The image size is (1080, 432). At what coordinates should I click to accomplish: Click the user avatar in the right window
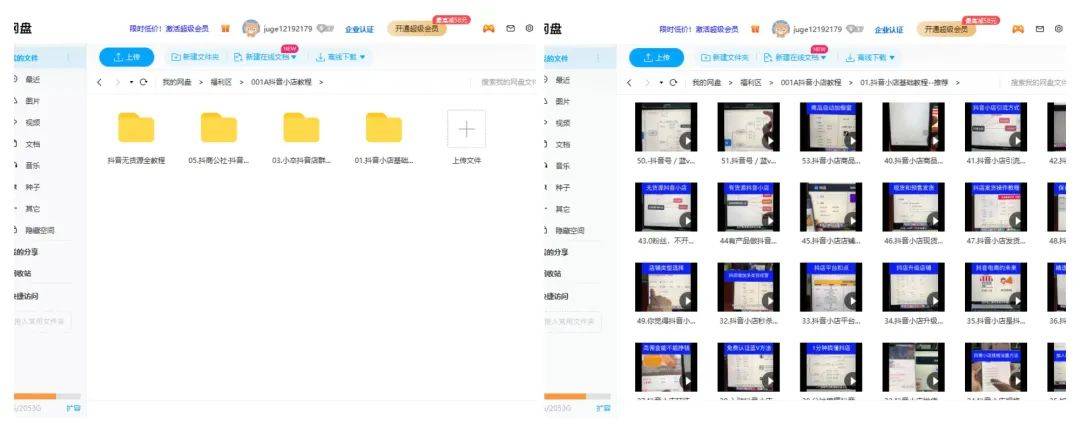[x=780, y=28]
